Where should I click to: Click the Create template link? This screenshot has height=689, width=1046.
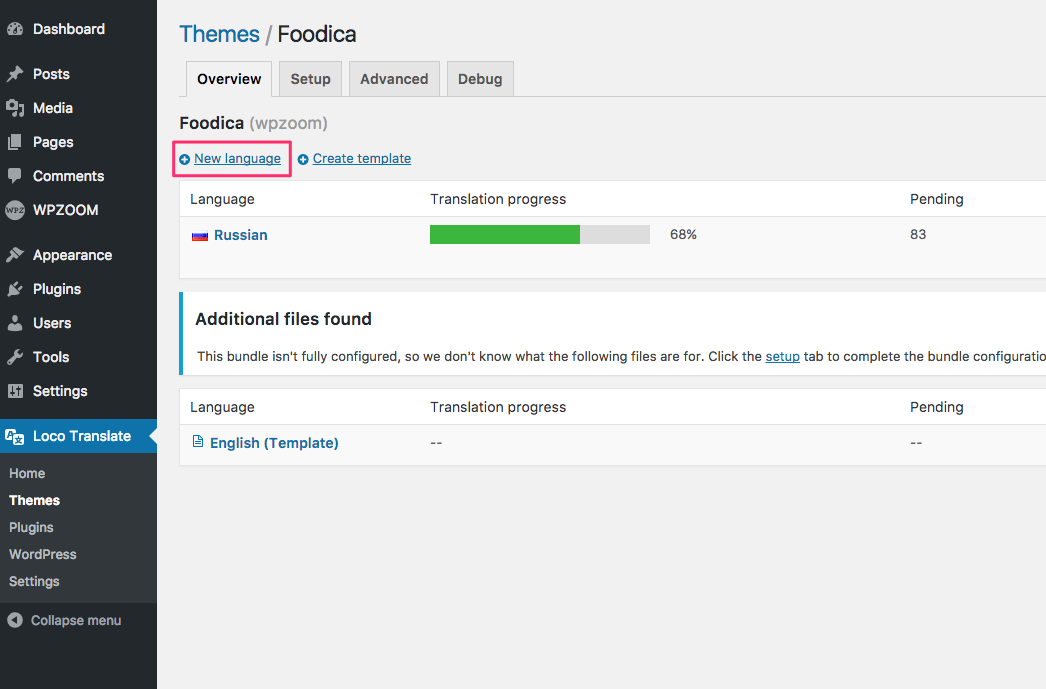361,158
